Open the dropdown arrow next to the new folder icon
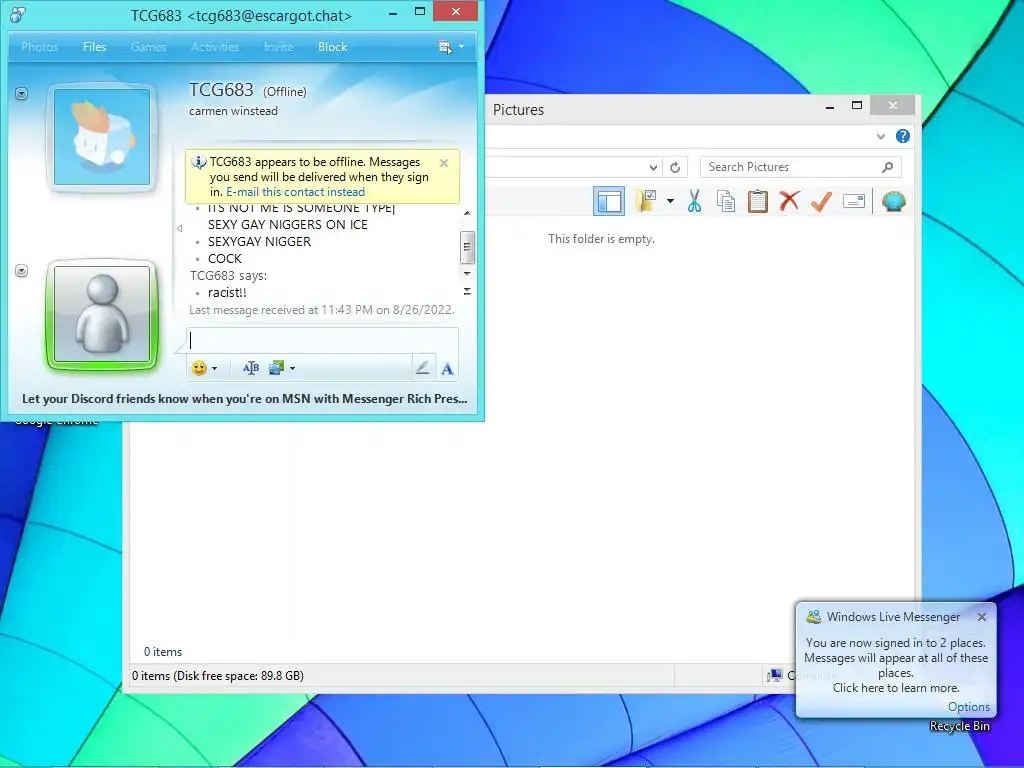 pyautogui.click(x=670, y=201)
